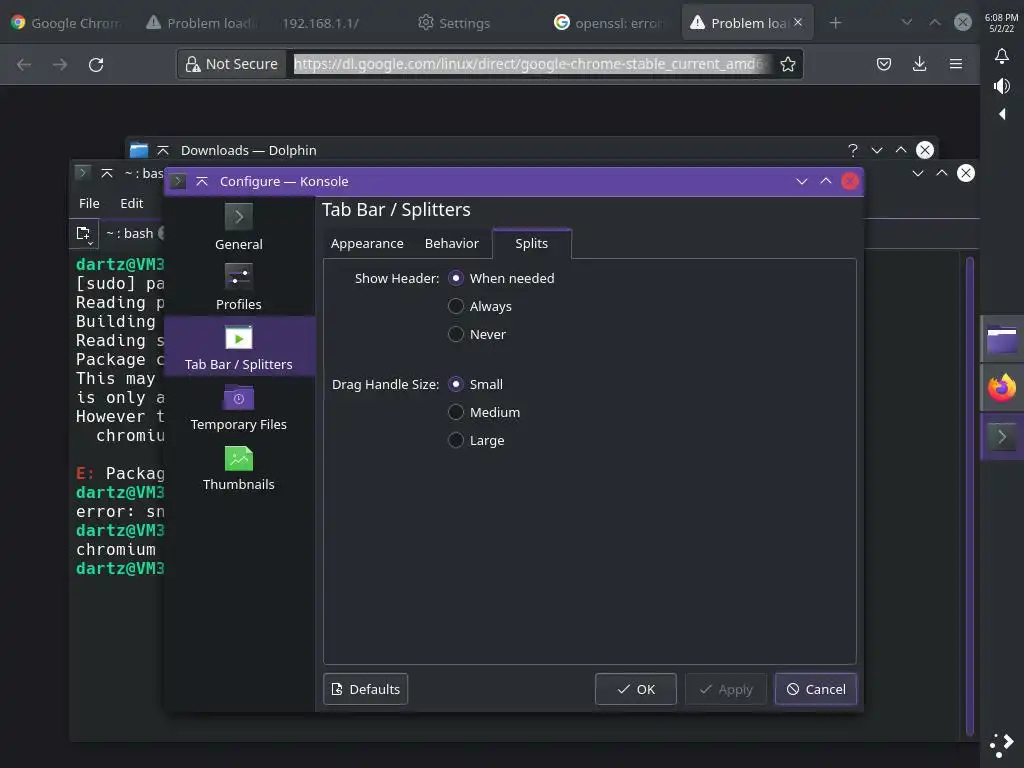Screen dimensions: 1024x768
Task: Go back in browser history
Action: pyautogui.click(x=24, y=65)
